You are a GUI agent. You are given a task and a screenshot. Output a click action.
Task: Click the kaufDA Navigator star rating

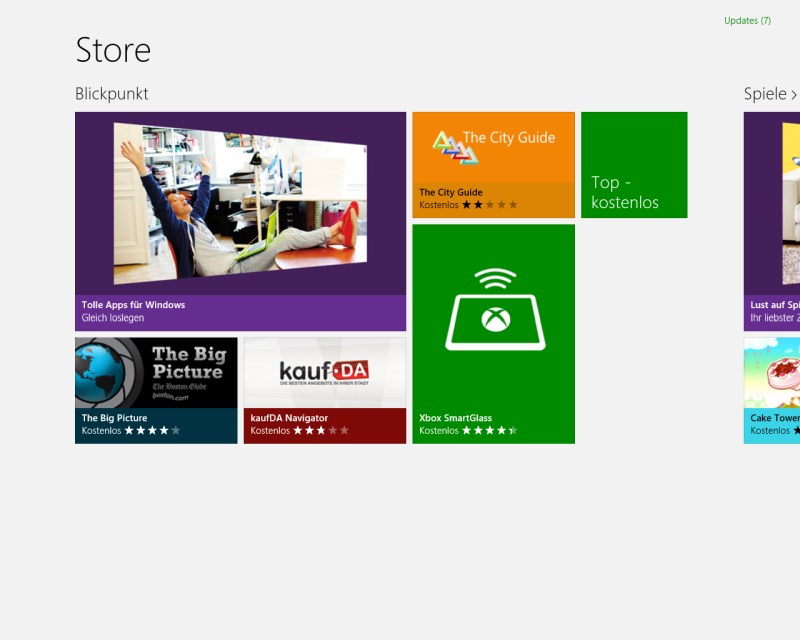tap(321, 430)
